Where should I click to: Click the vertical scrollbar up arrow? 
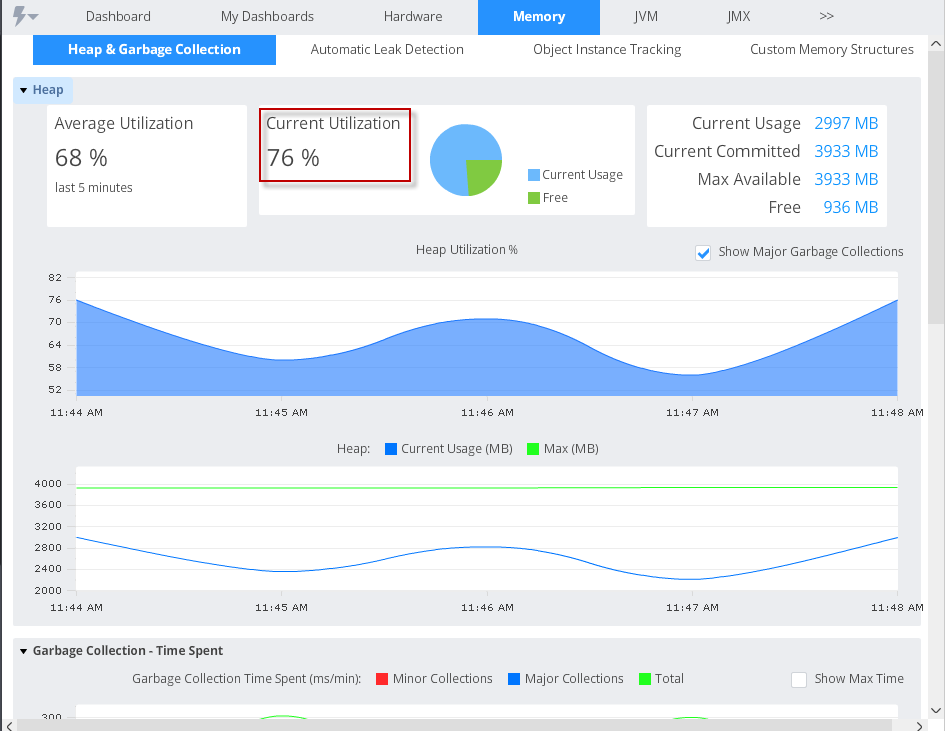pos(936,43)
